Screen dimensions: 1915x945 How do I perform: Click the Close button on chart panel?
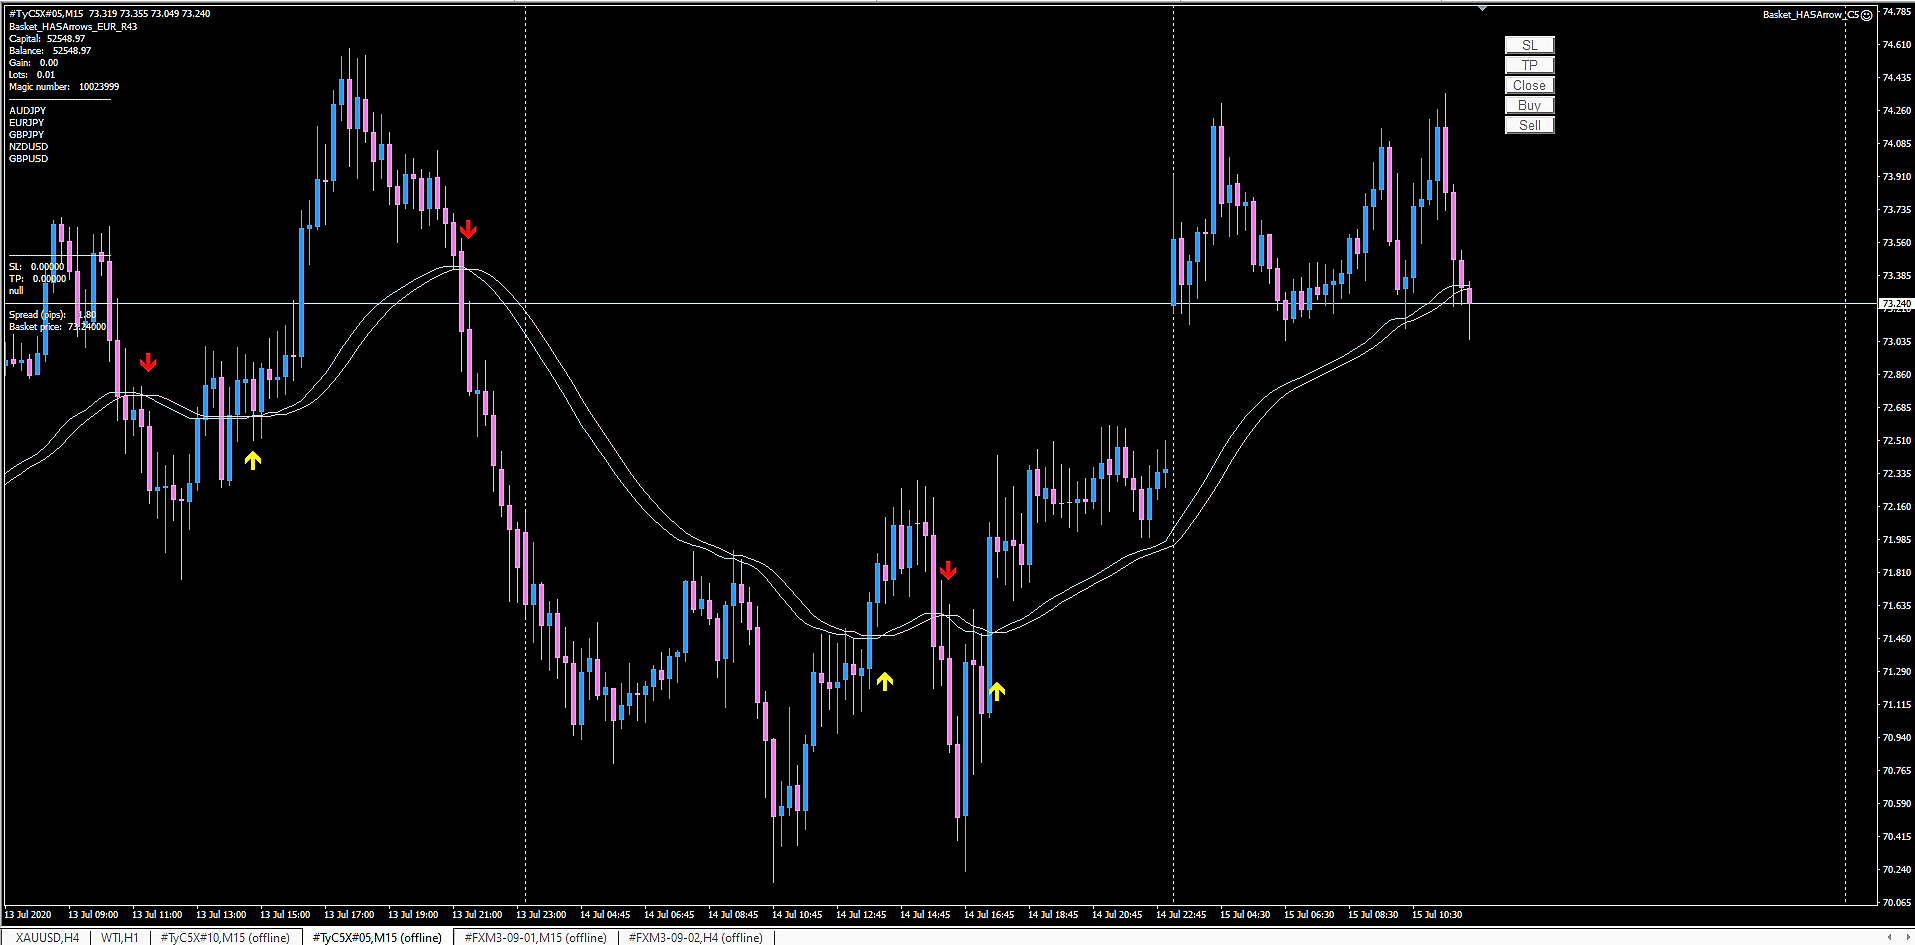[x=1529, y=85]
